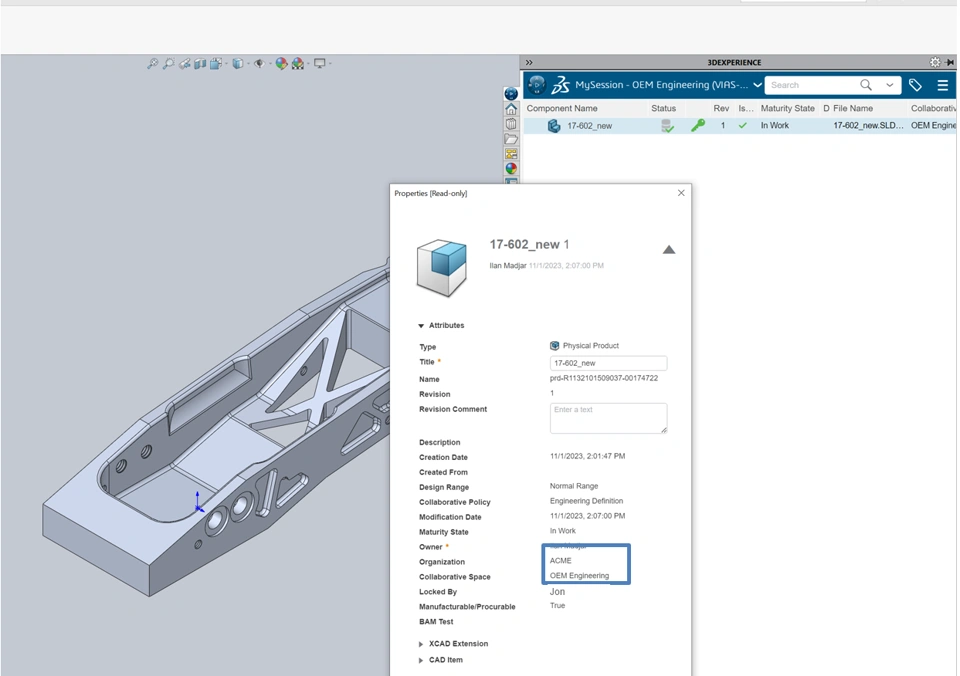The height and width of the screenshot is (676, 960).
Task: Expand the View Orientation dropdown arrow
Action: 226,63
